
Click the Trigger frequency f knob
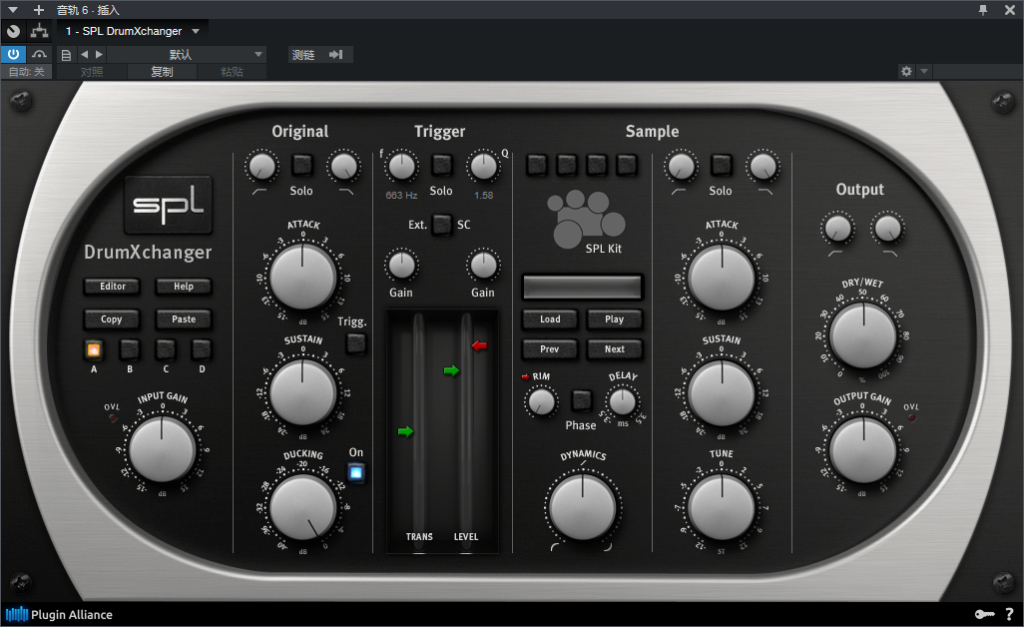pyautogui.click(x=402, y=167)
